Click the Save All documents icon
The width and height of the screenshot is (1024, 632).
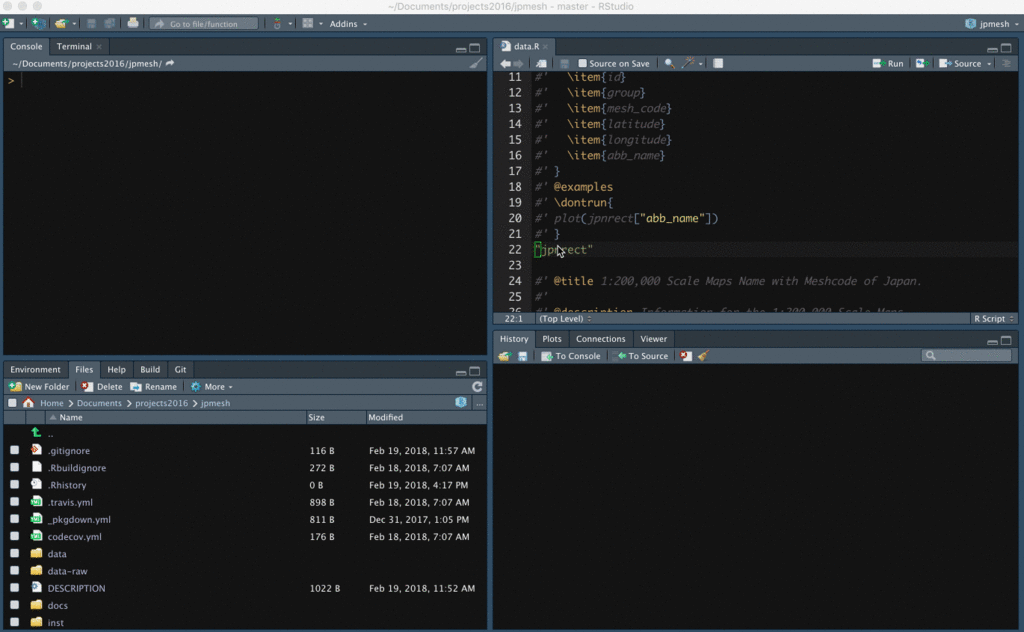tap(110, 24)
